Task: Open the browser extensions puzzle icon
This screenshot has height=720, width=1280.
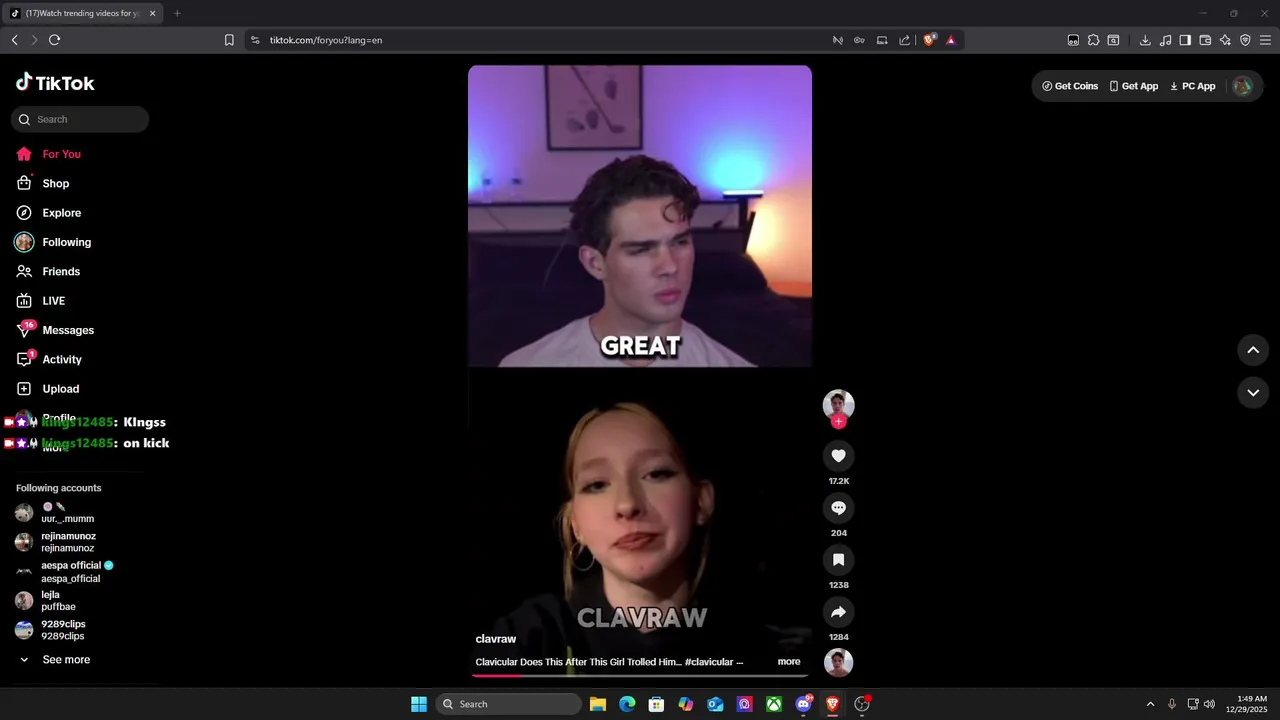Action: pos(1093,40)
